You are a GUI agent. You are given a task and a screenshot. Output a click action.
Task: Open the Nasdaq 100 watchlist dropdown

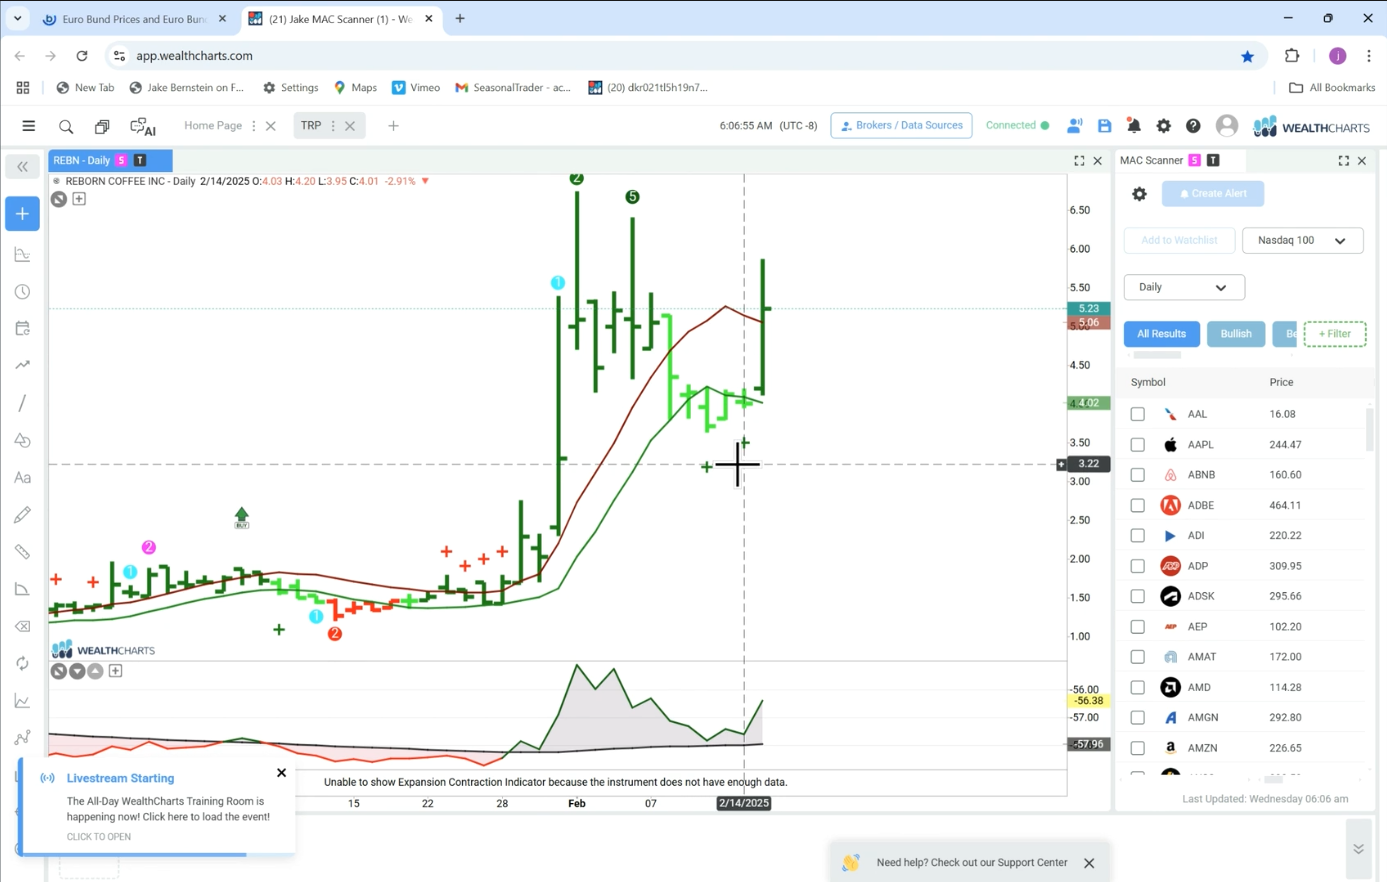coord(1302,240)
